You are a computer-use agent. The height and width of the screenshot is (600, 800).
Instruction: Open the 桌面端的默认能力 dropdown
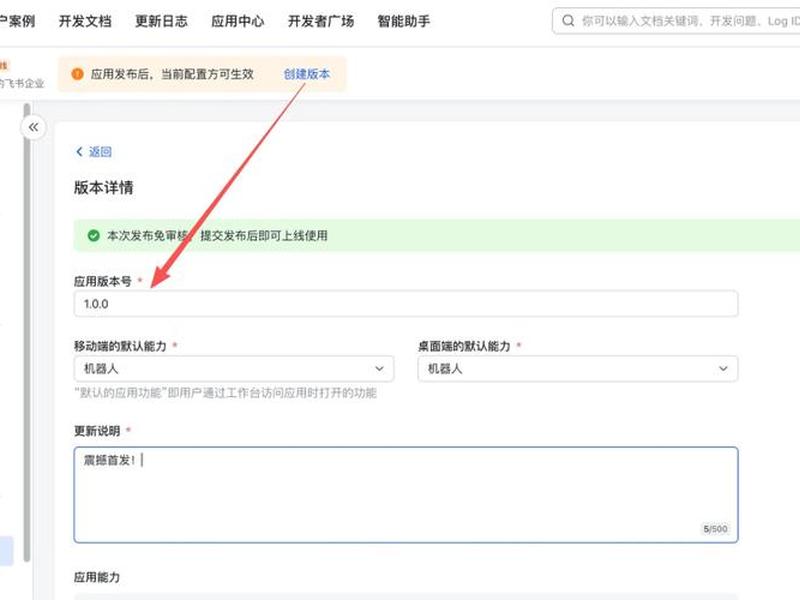pyautogui.click(x=578, y=368)
